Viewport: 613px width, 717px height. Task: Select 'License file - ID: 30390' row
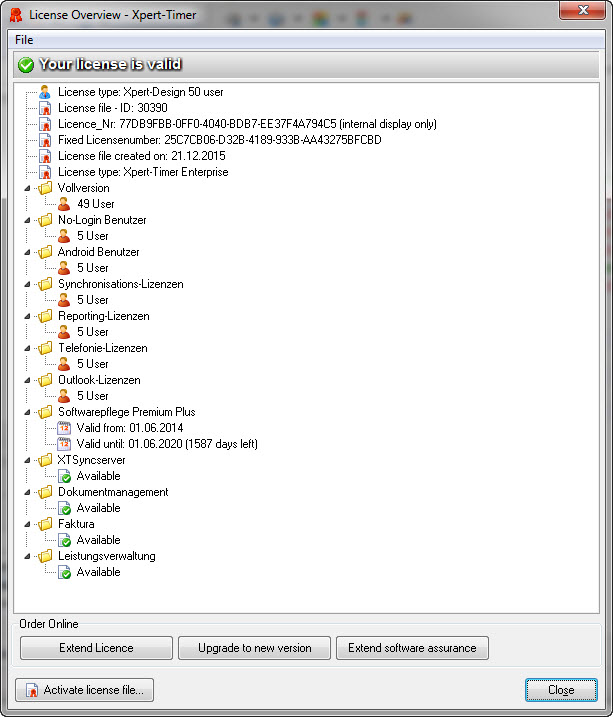pyautogui.click(x=113, y=108)
